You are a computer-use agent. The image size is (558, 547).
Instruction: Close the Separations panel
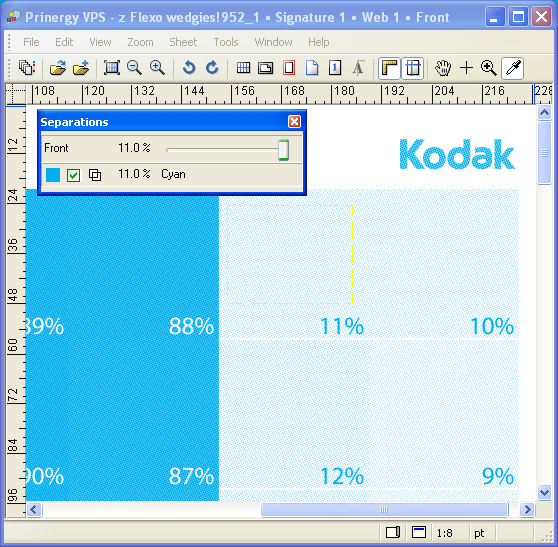click(x=294, y=122)
